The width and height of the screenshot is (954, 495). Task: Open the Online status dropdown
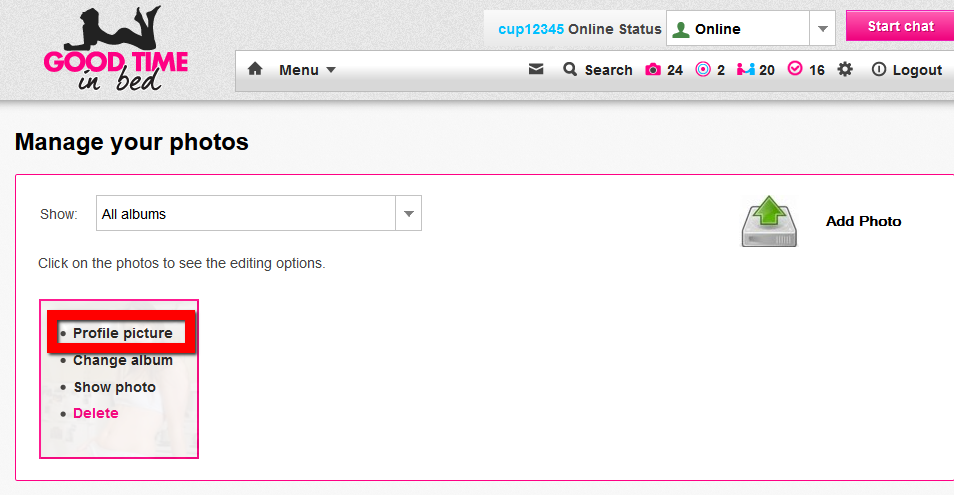pos(822,29)
